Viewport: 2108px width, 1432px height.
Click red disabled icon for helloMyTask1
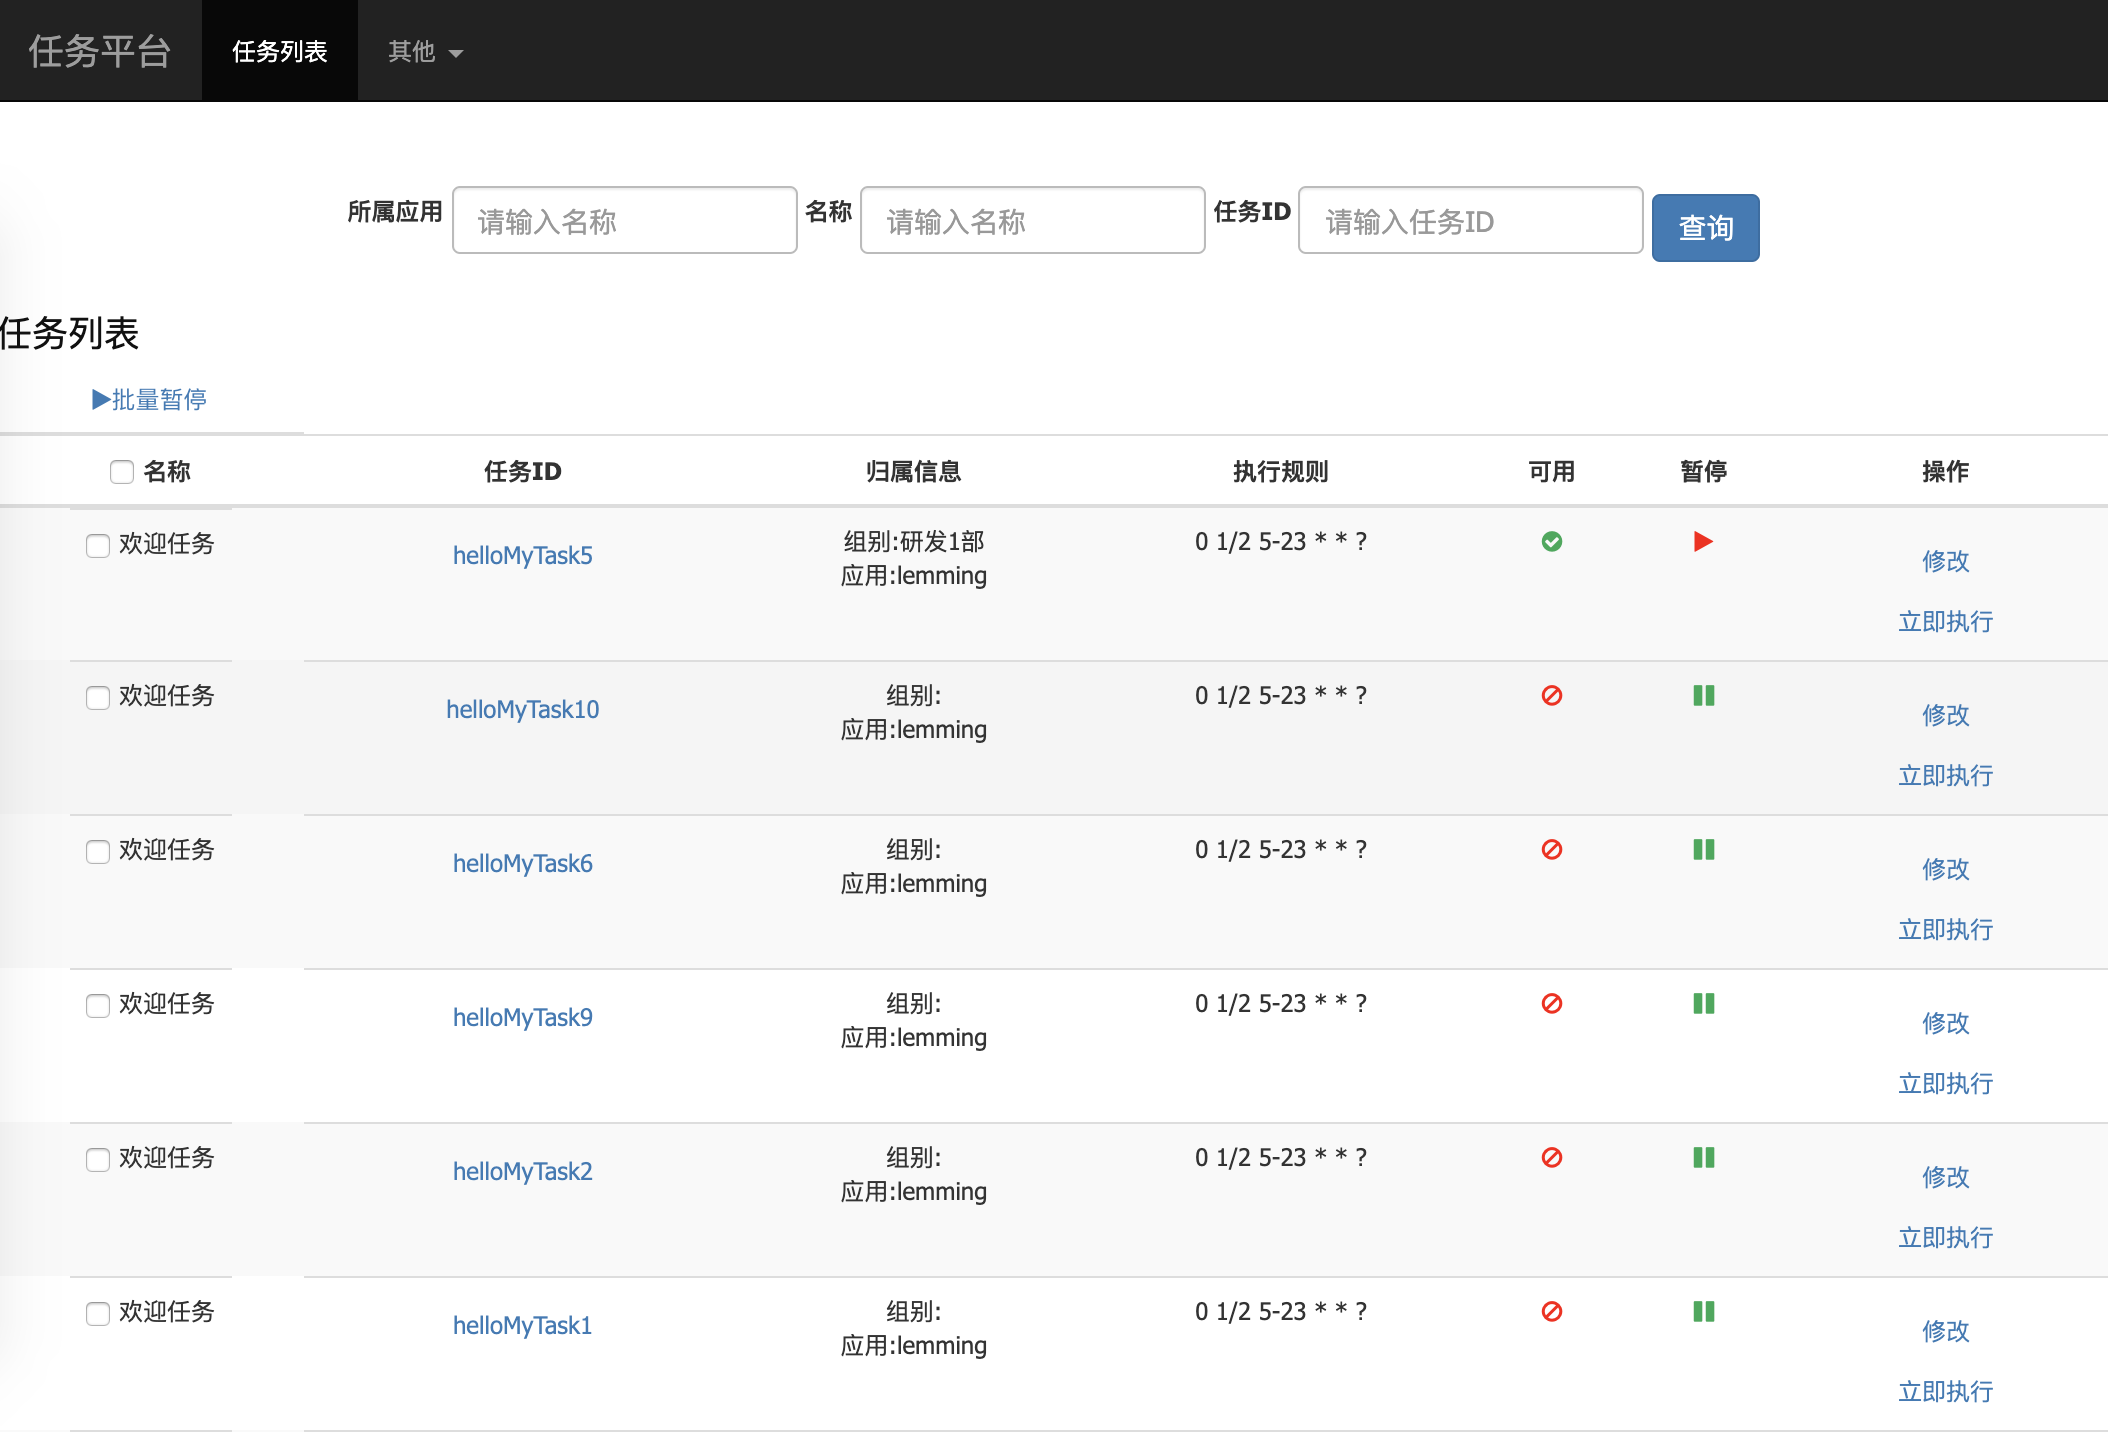tap(1551, 1312)
